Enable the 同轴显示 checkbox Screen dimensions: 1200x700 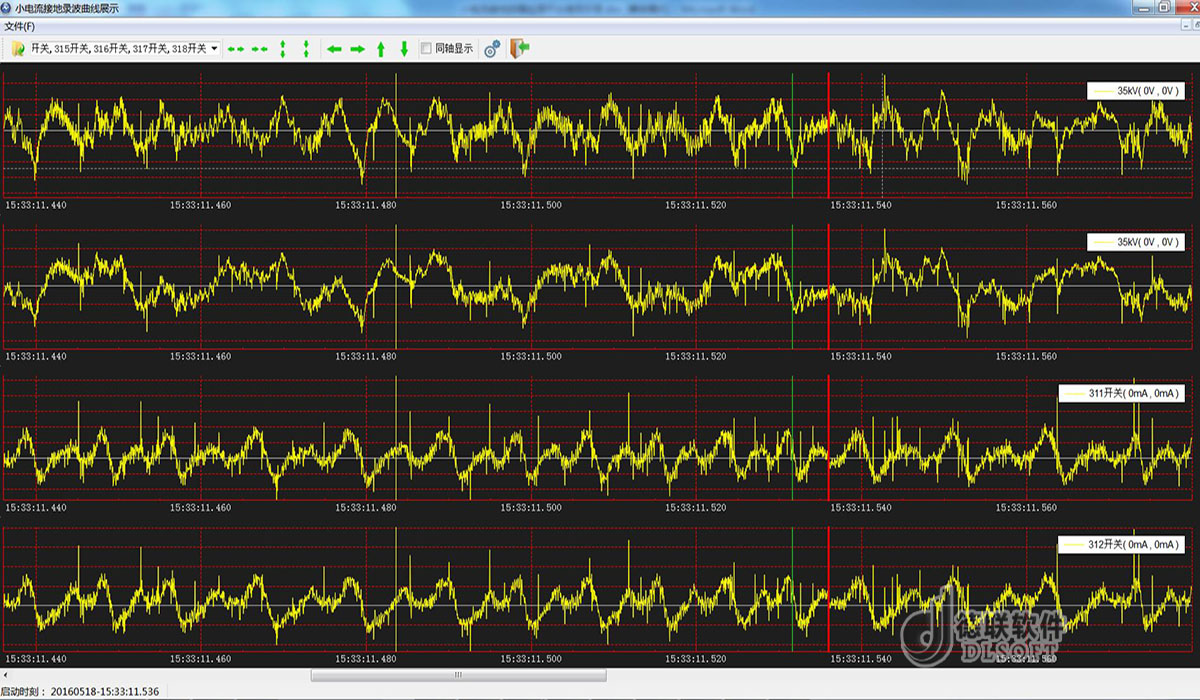coord(427,48)
